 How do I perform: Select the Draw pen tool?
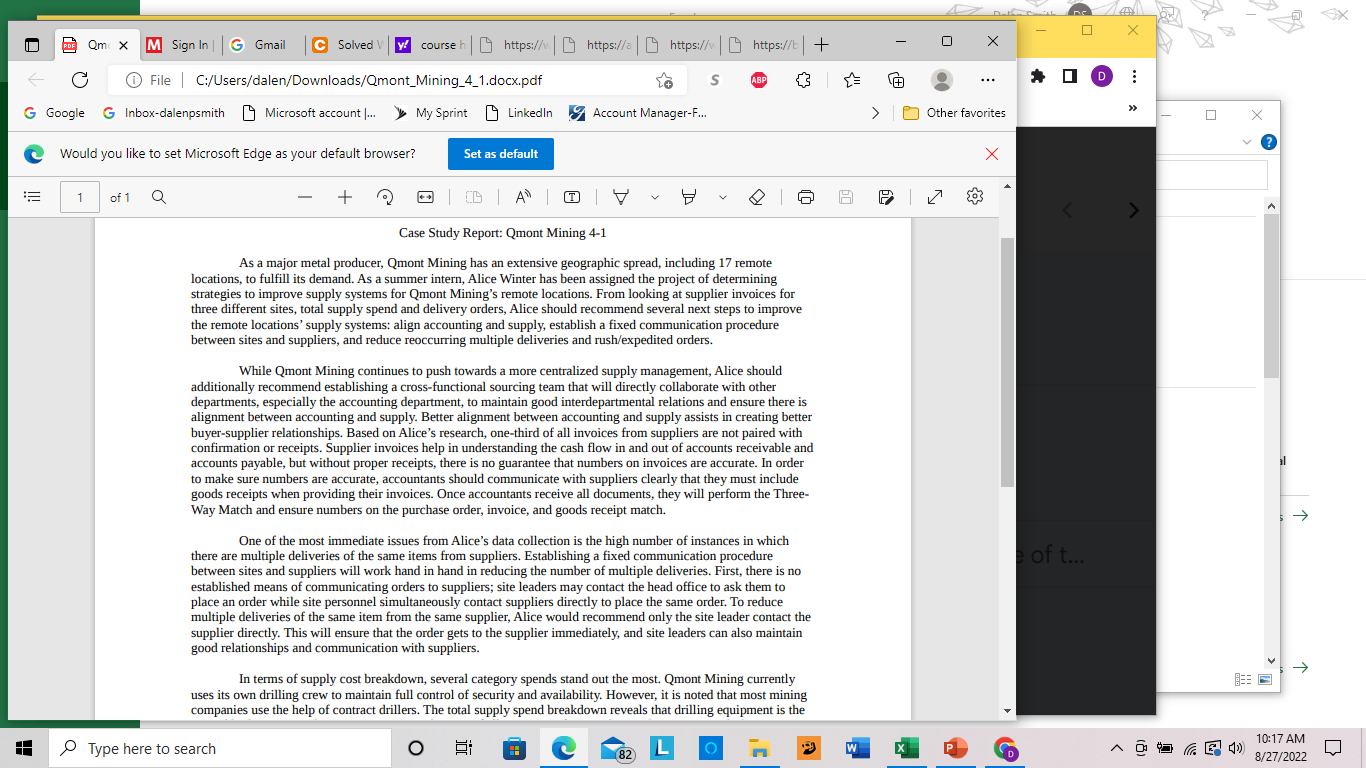621,197
